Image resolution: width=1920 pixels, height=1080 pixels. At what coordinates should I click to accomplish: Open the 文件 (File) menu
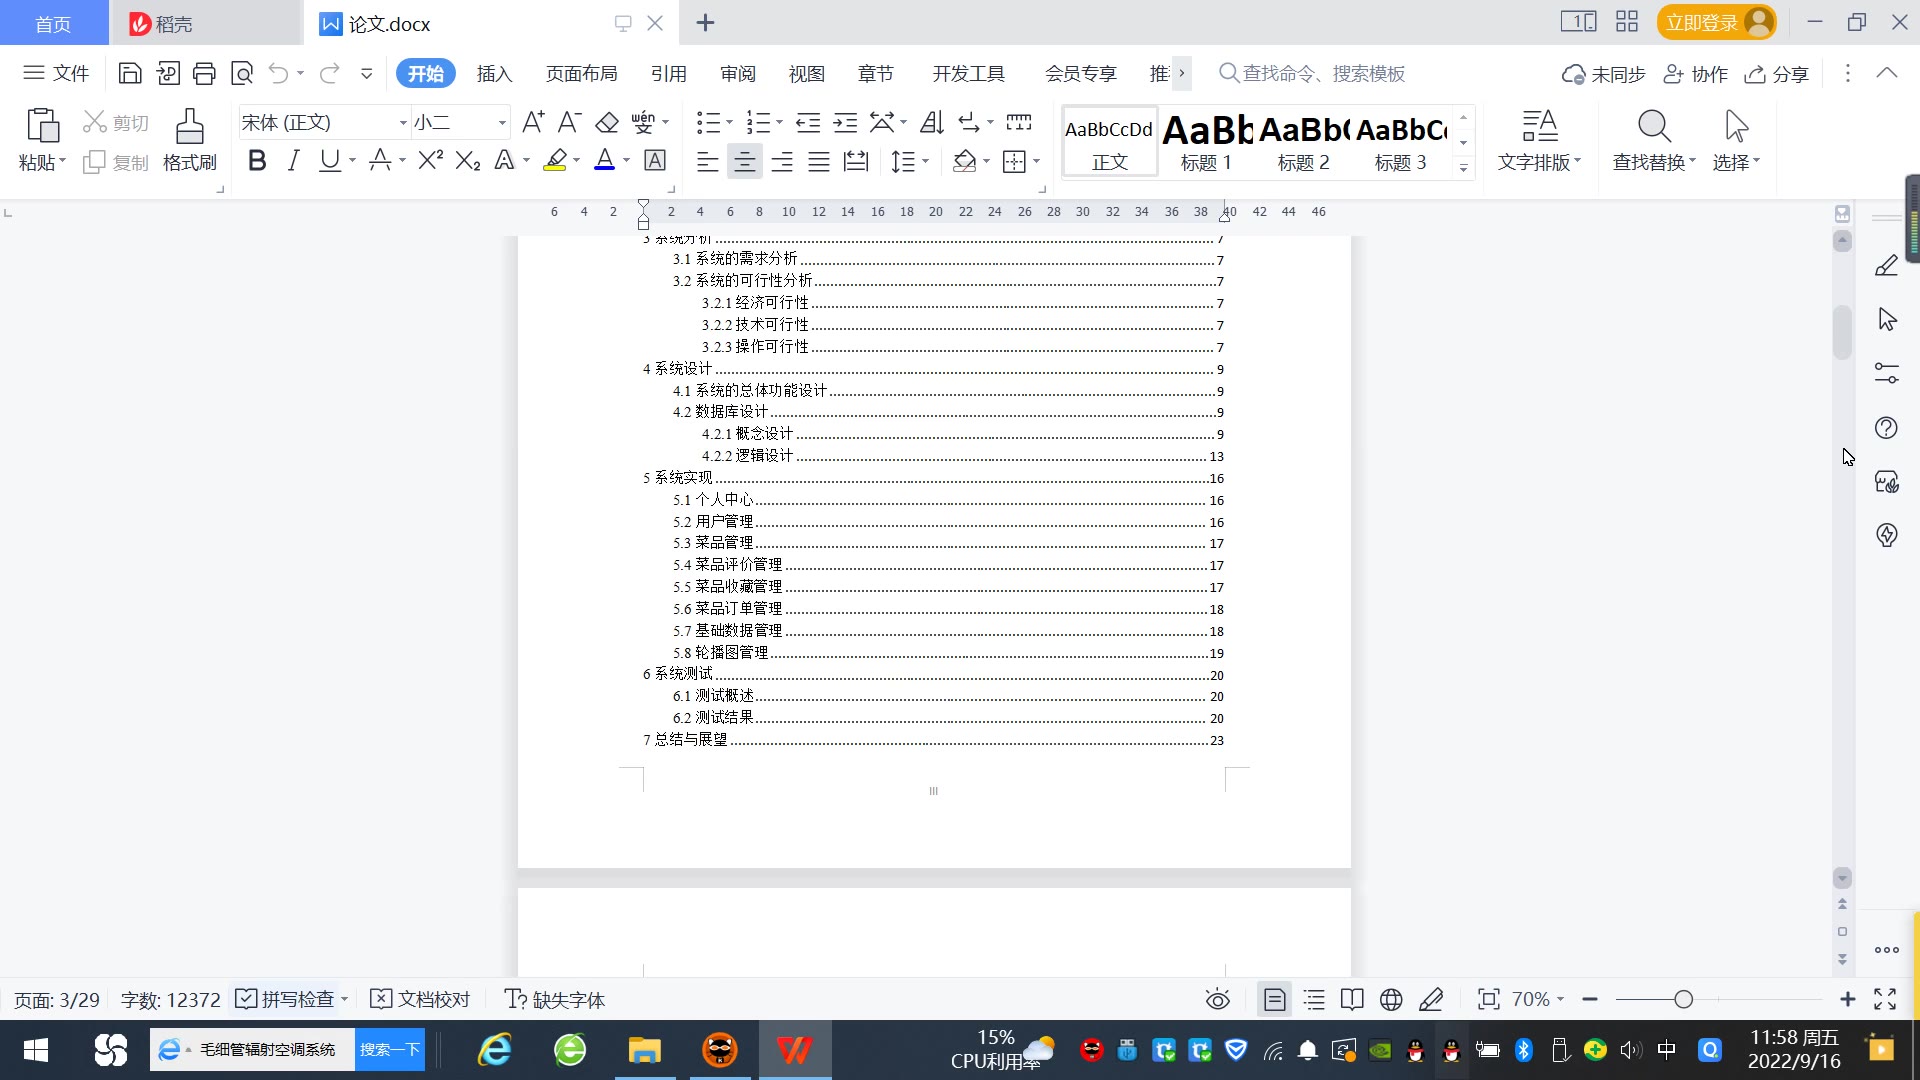(57, 73)
